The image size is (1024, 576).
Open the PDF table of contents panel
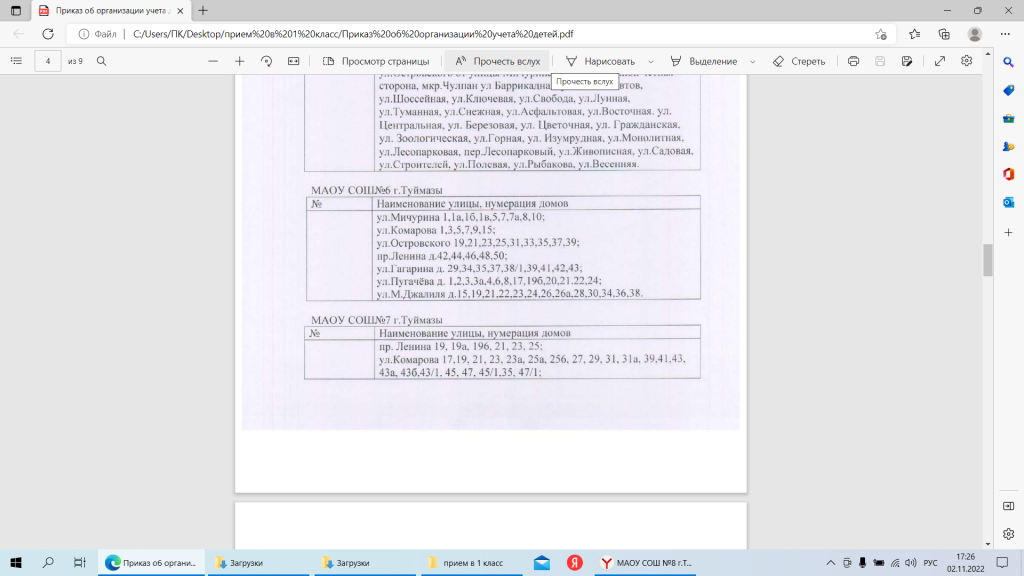pyautogui.click(x=16, y=61)
